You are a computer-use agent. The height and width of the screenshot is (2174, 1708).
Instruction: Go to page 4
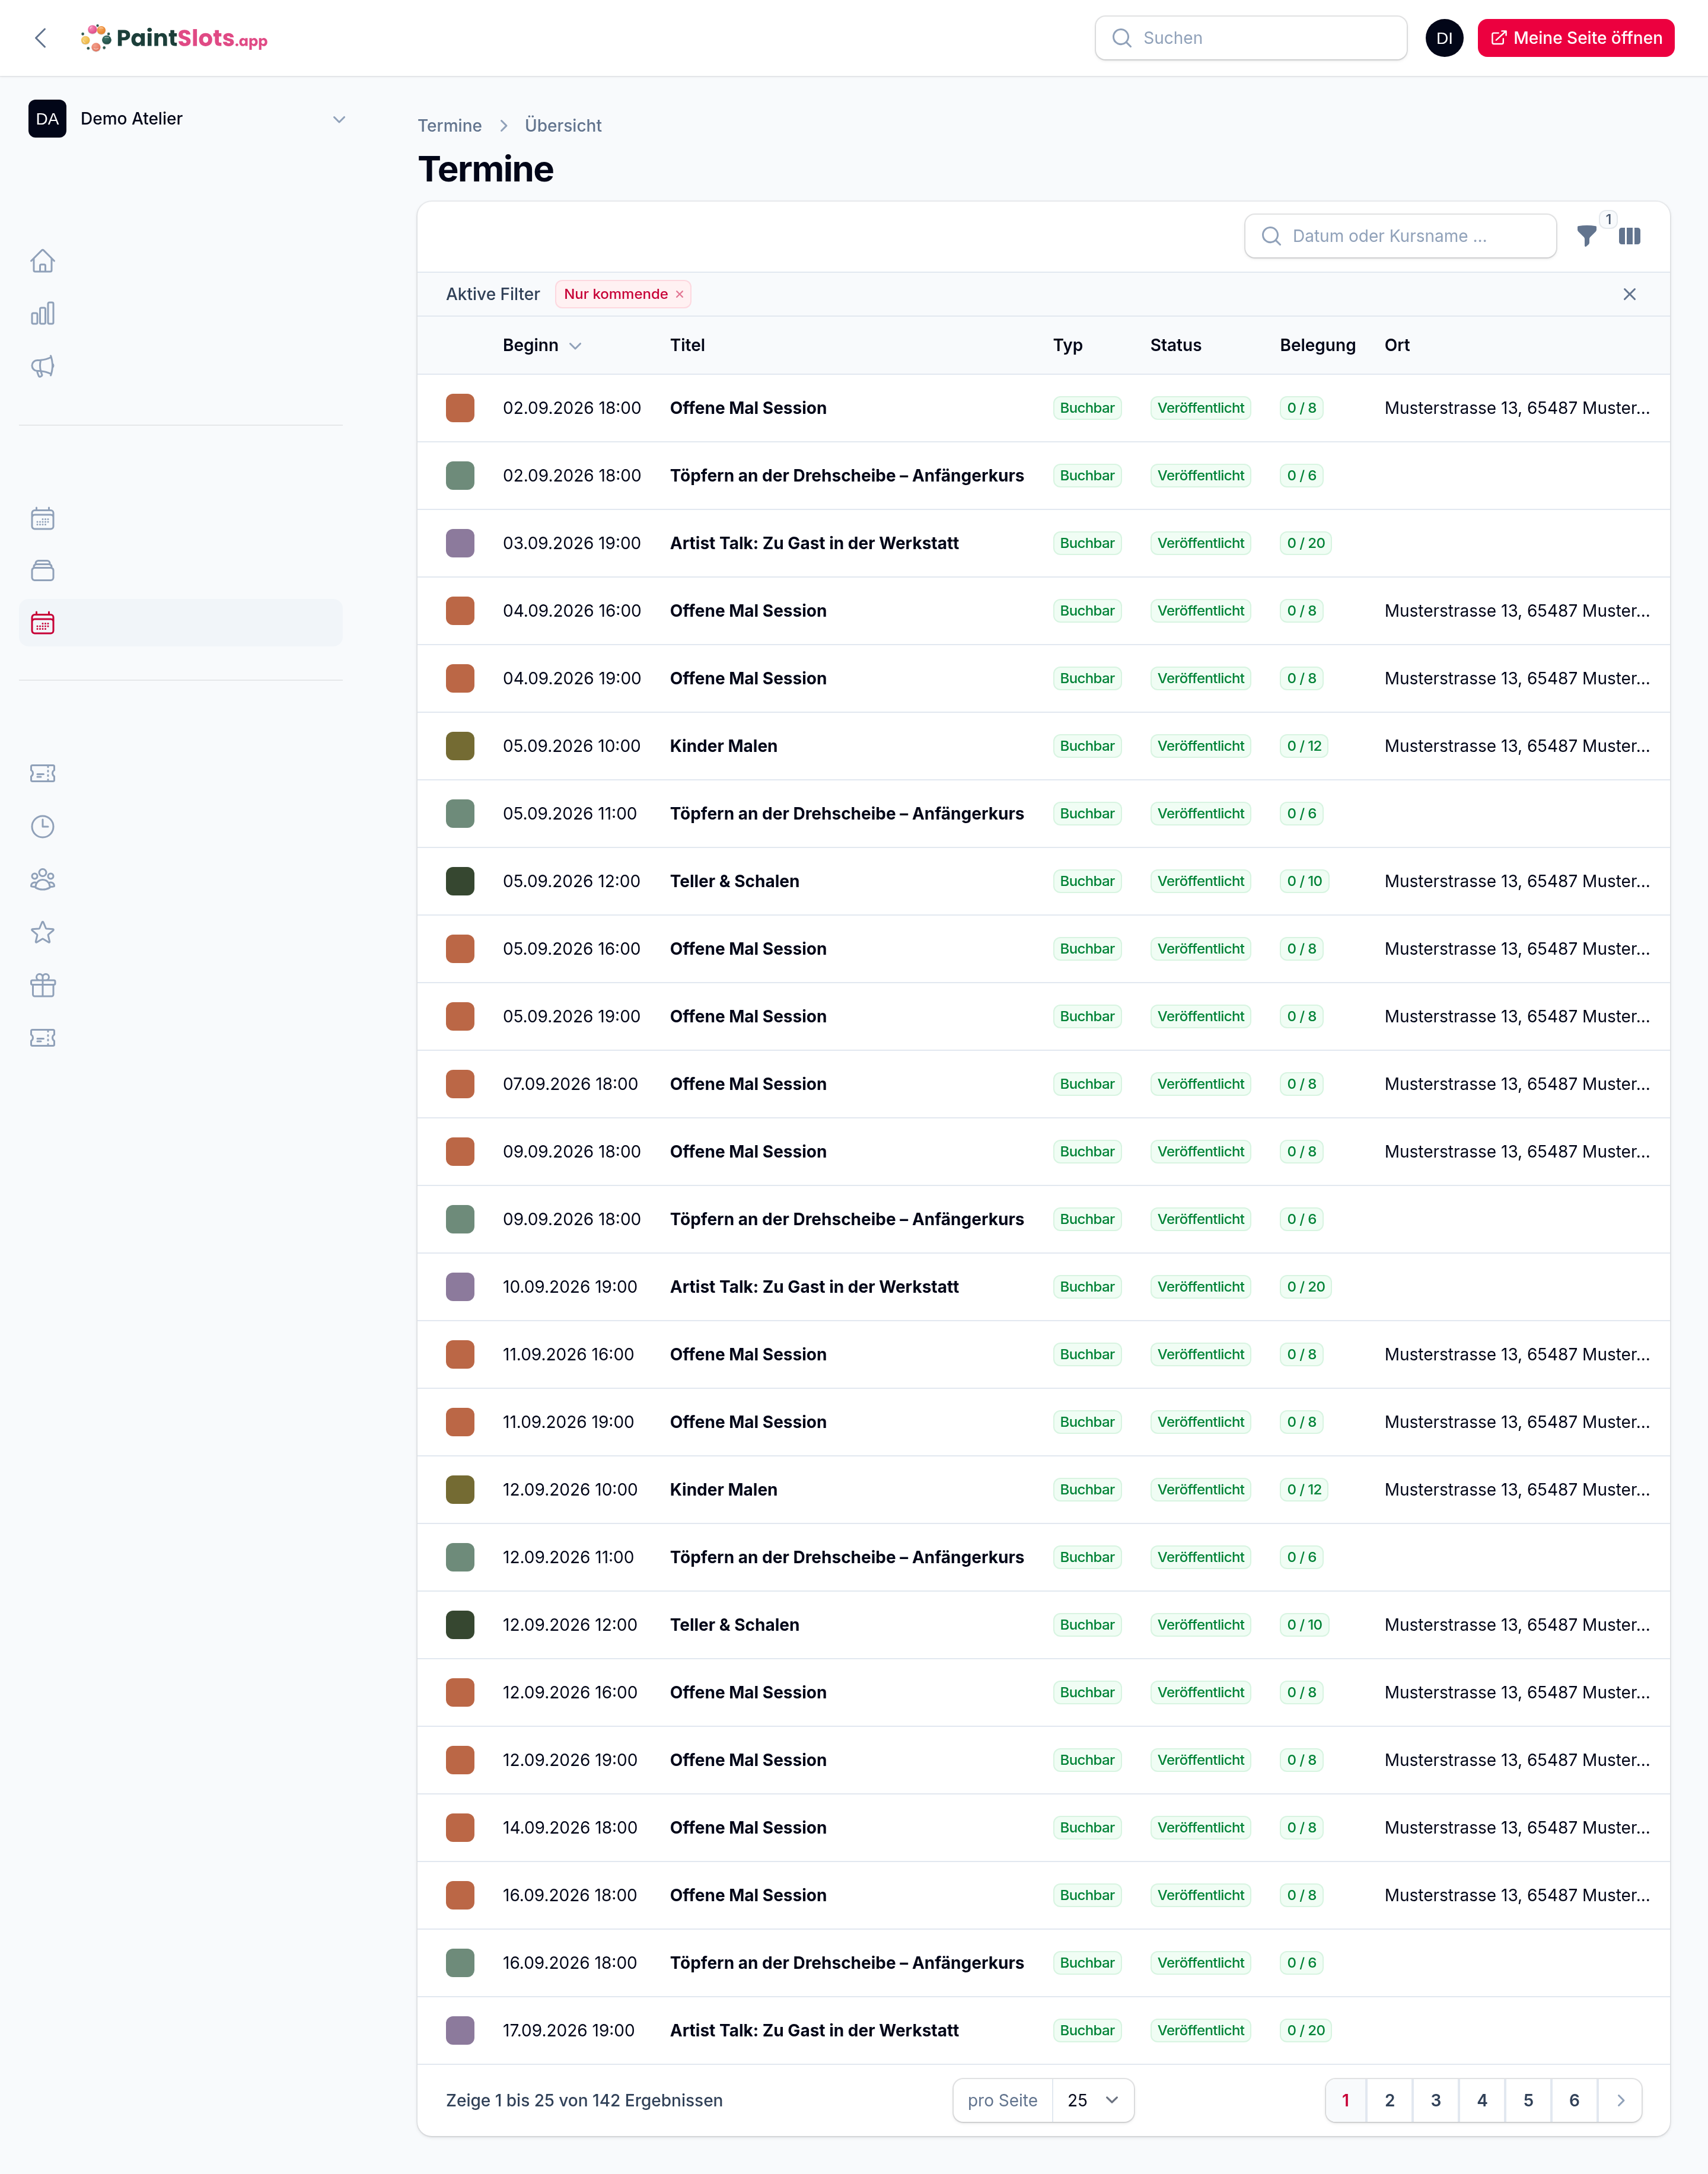(1482, 2100)
